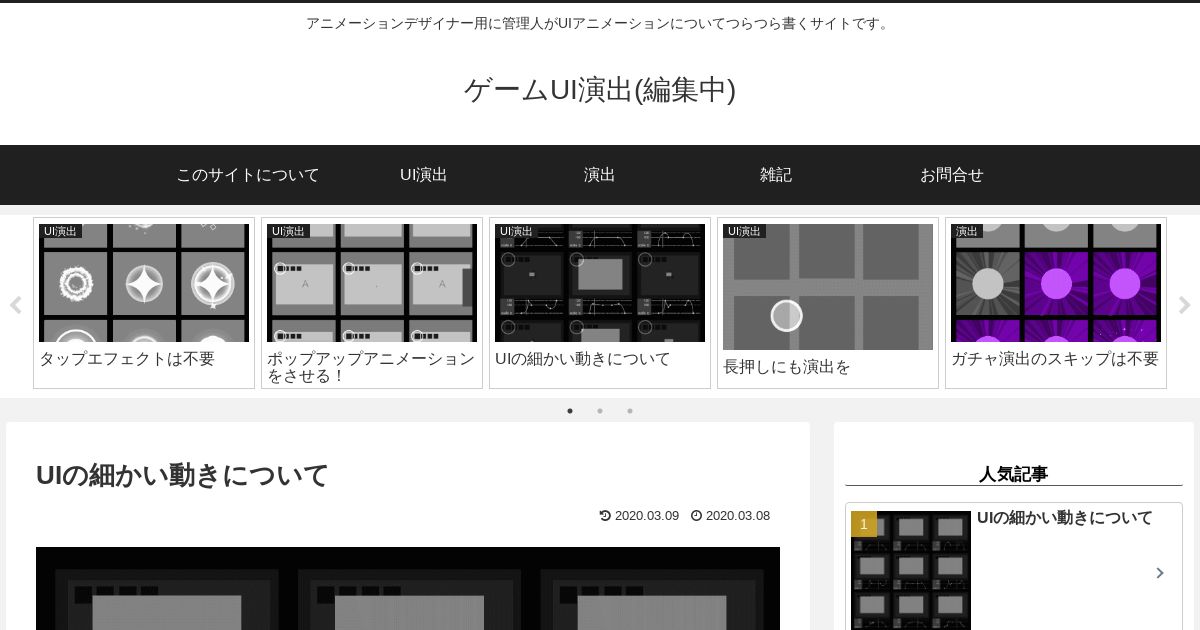1200x630 pixels.
Task: Open the このサイトについて menu item
Action: tap(248, 175)
